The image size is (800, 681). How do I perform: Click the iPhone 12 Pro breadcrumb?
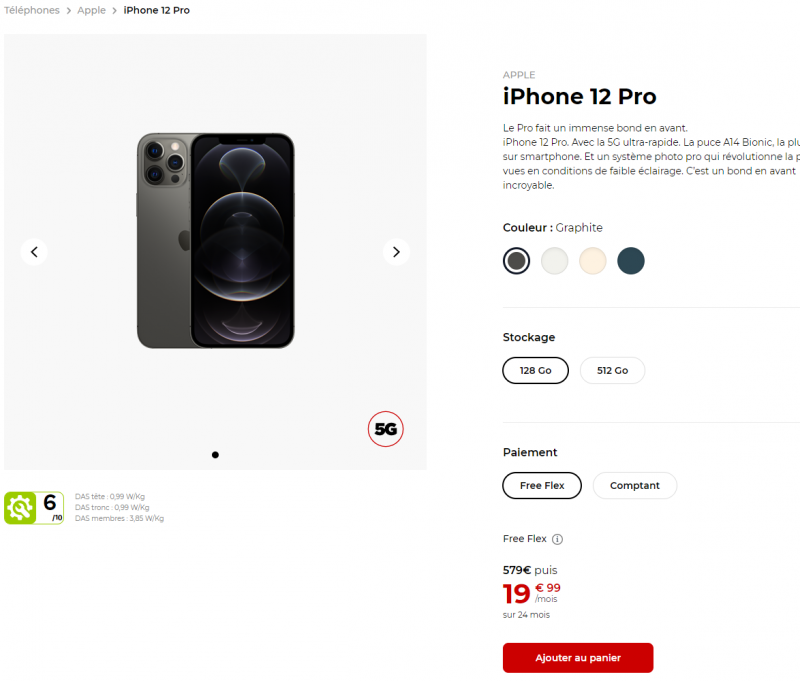pos(156,10)
